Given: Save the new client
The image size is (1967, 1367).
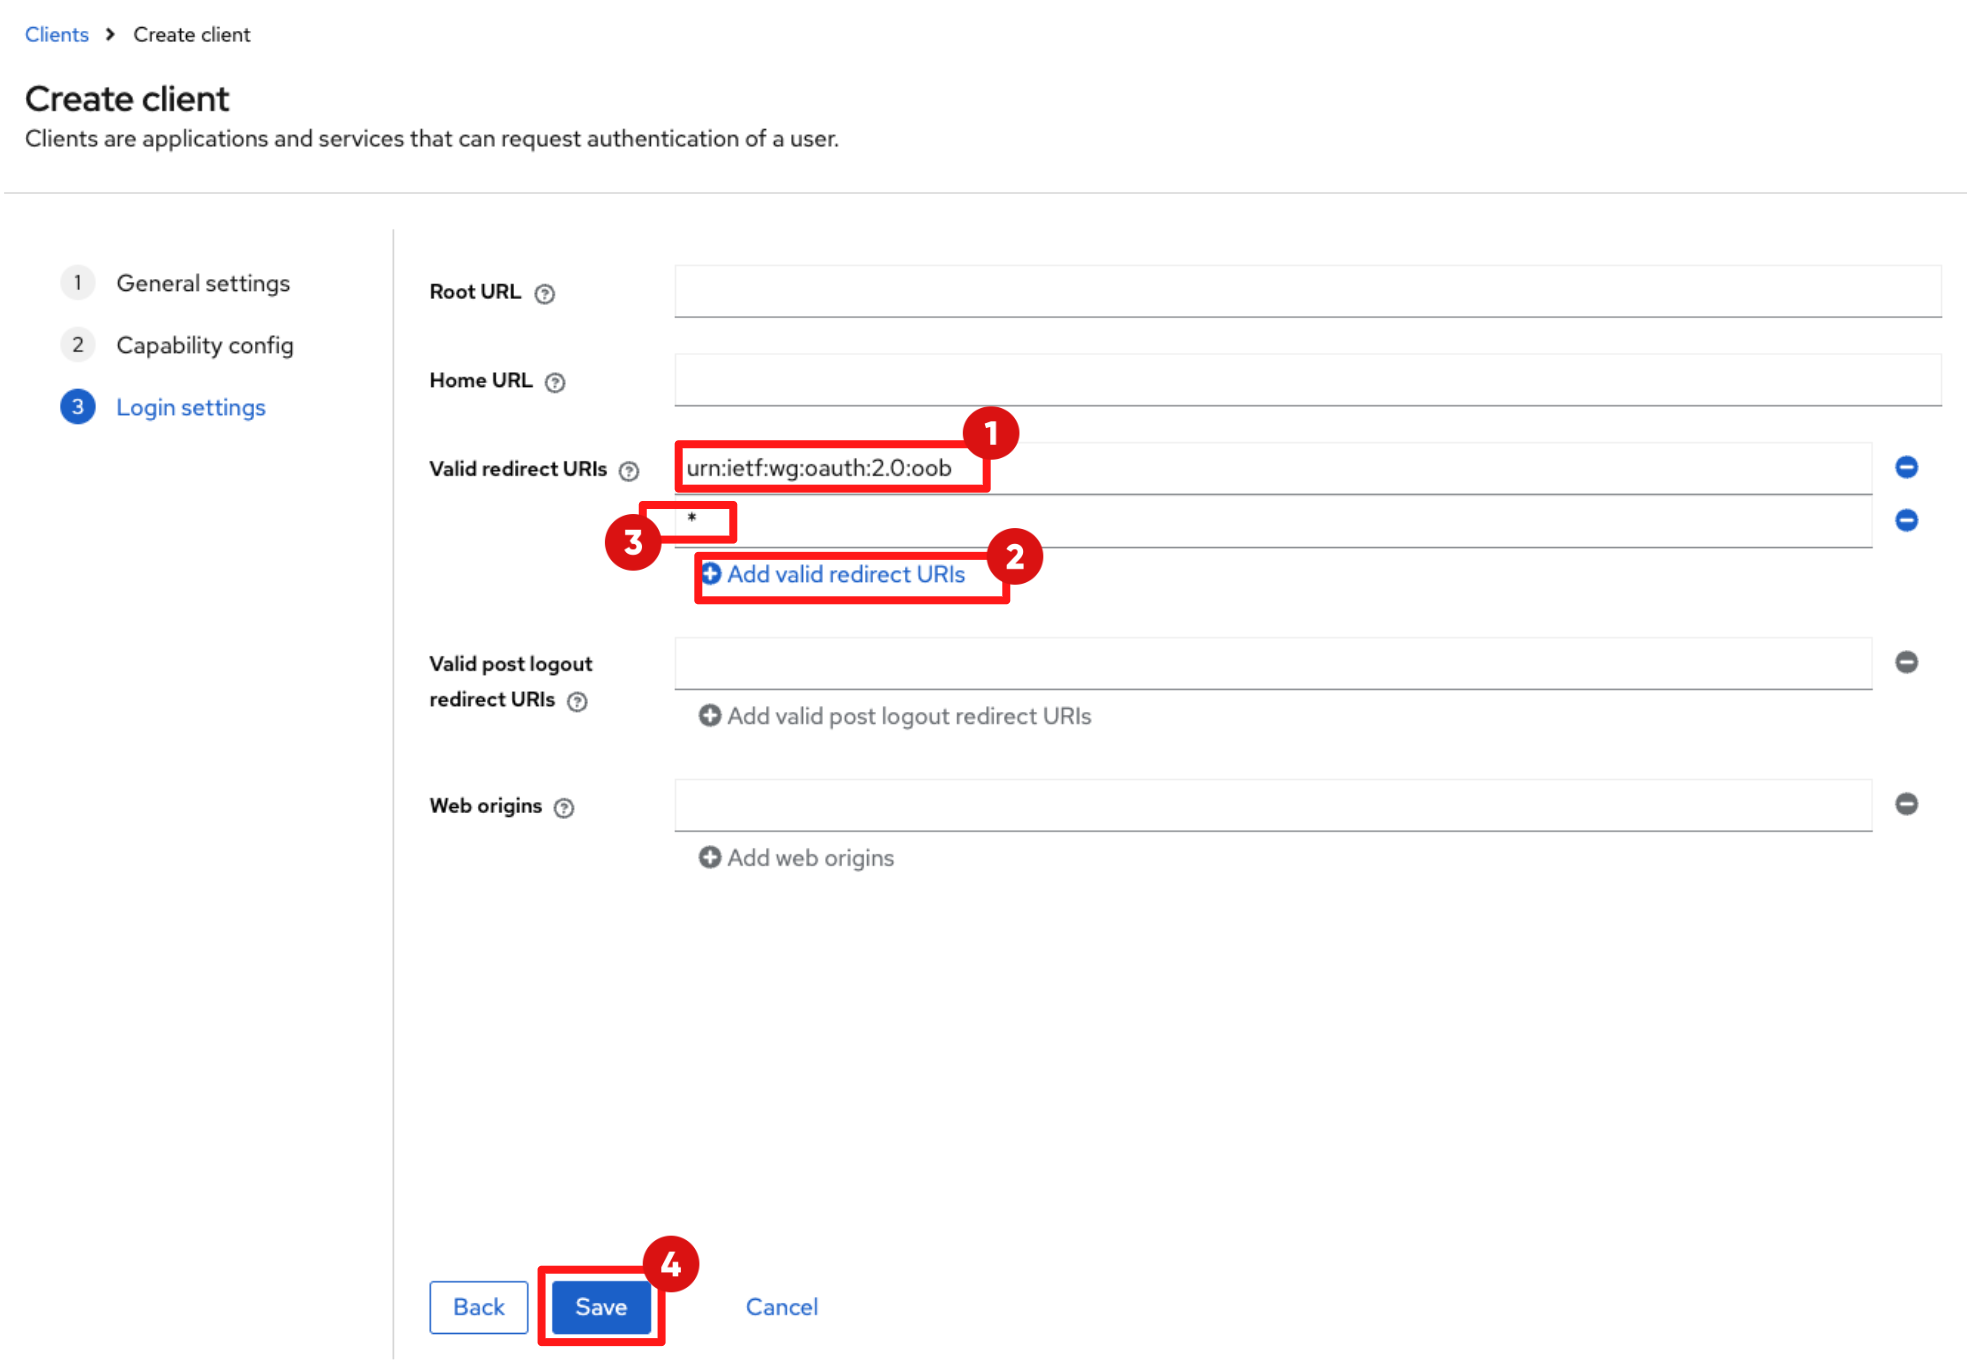Looking at the screenshot, I should pyautogui.click(x=601, y=1307).
